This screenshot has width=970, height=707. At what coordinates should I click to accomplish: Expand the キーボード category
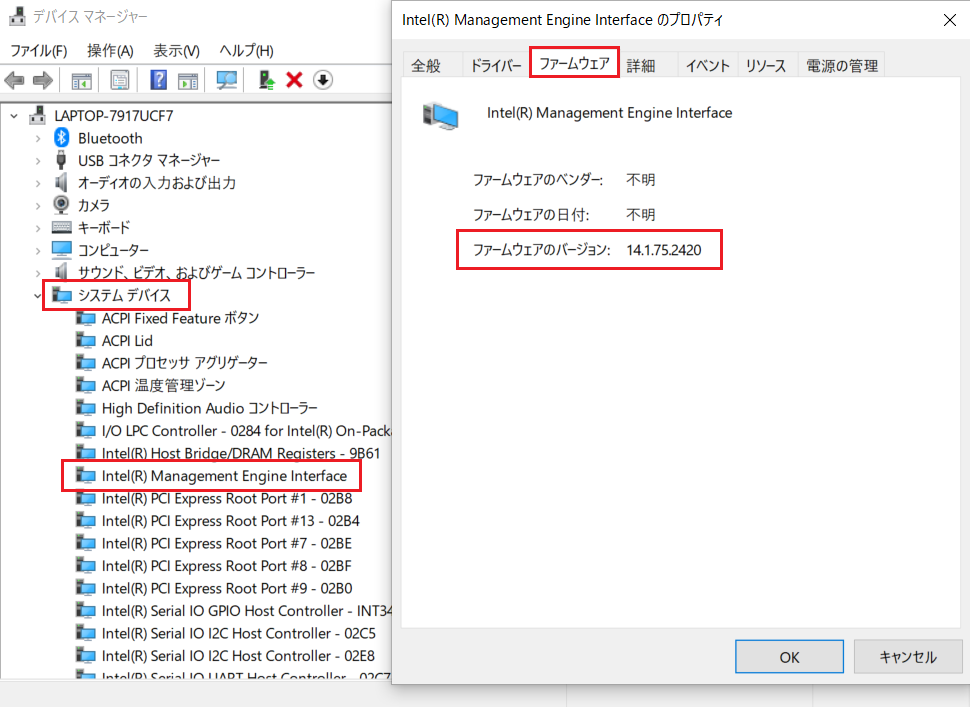pyautogui.click(x=38, y=228)
